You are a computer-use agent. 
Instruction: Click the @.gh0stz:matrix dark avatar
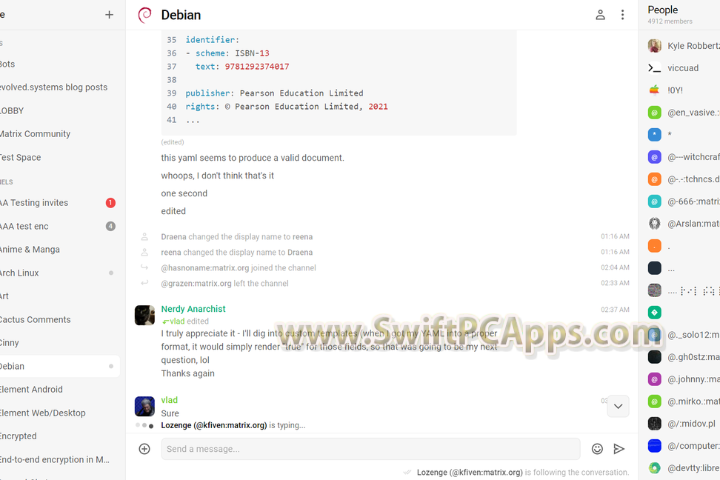pos(654,357)
